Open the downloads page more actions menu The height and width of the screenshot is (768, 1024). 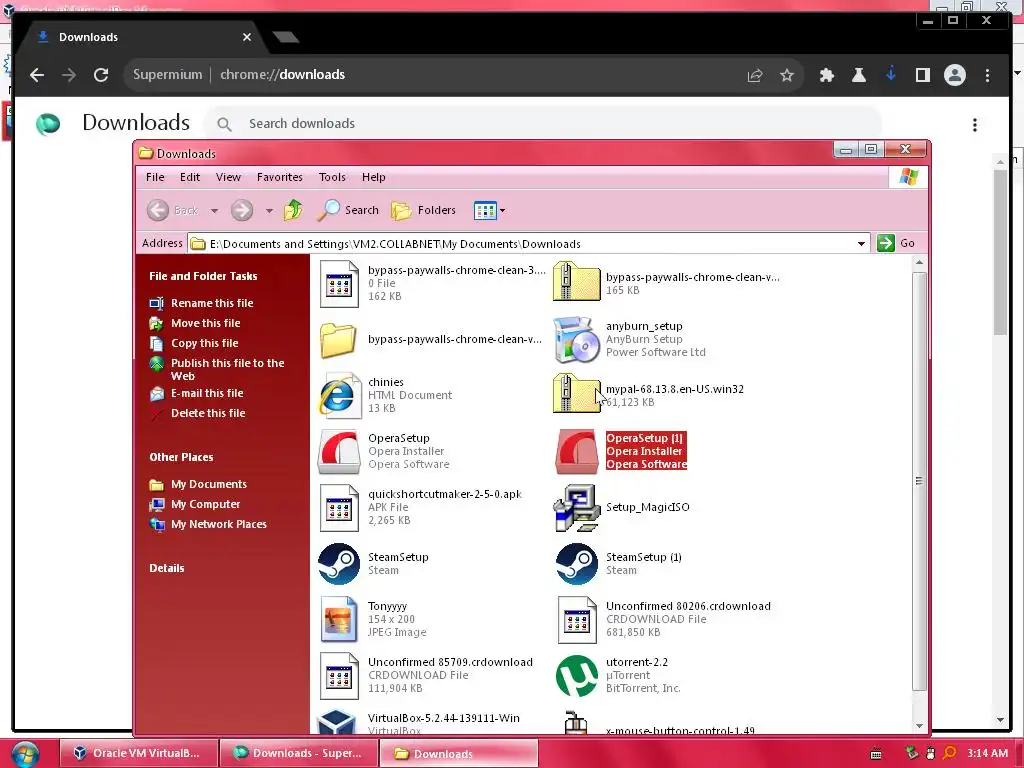[974, 125]
